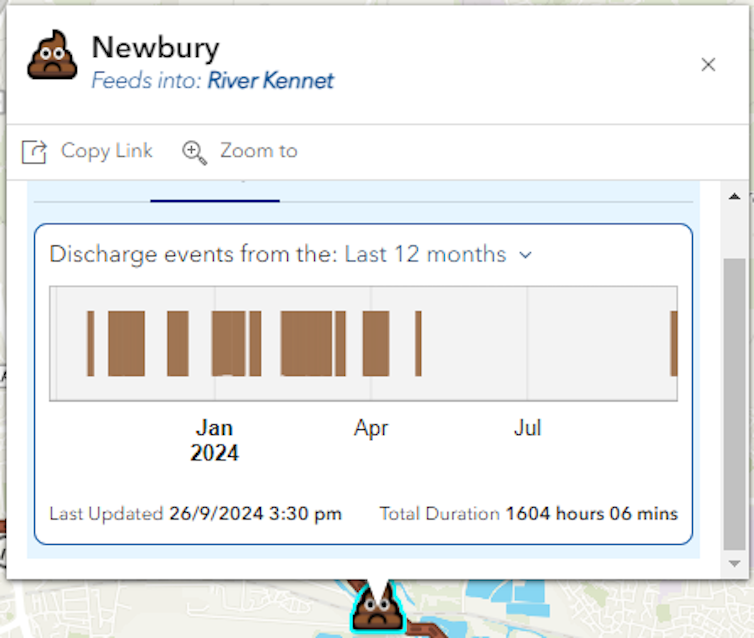Click the chevron beside Last 12 months
This screenshot has width=754, height=638.
click(x=526, y=255)
